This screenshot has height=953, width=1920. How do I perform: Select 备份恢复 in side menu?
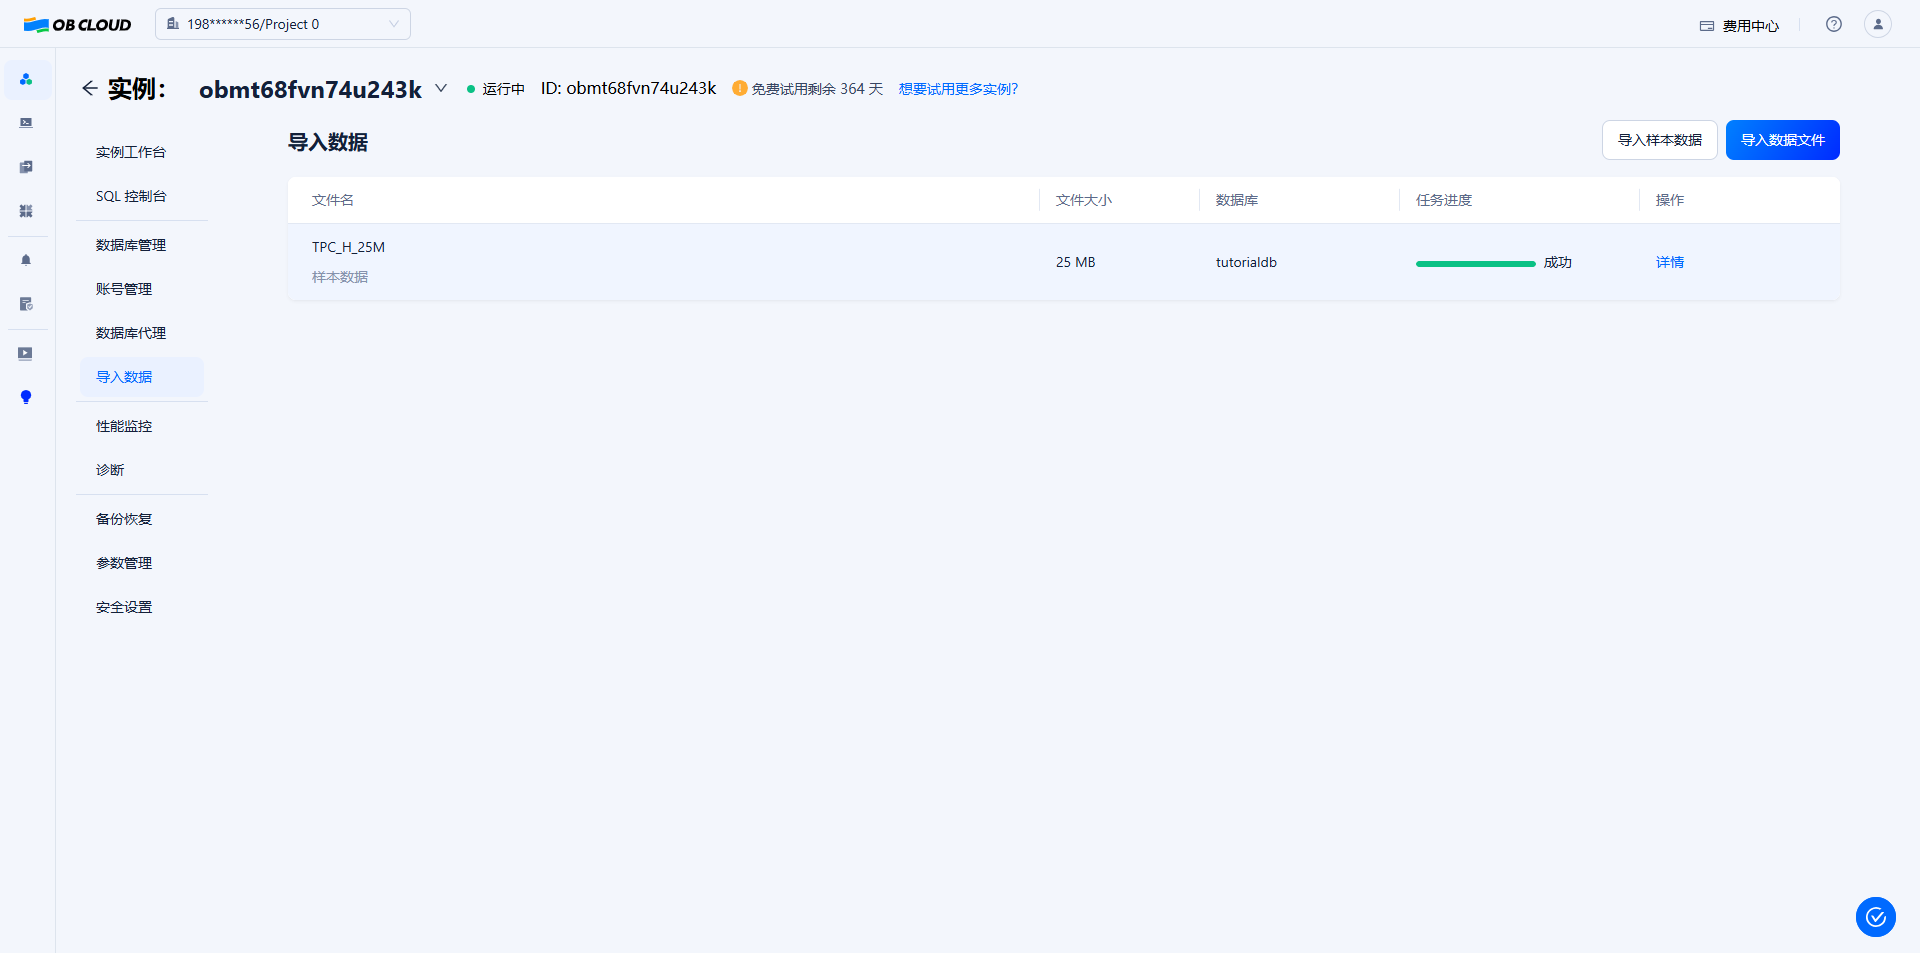(124, 519)
